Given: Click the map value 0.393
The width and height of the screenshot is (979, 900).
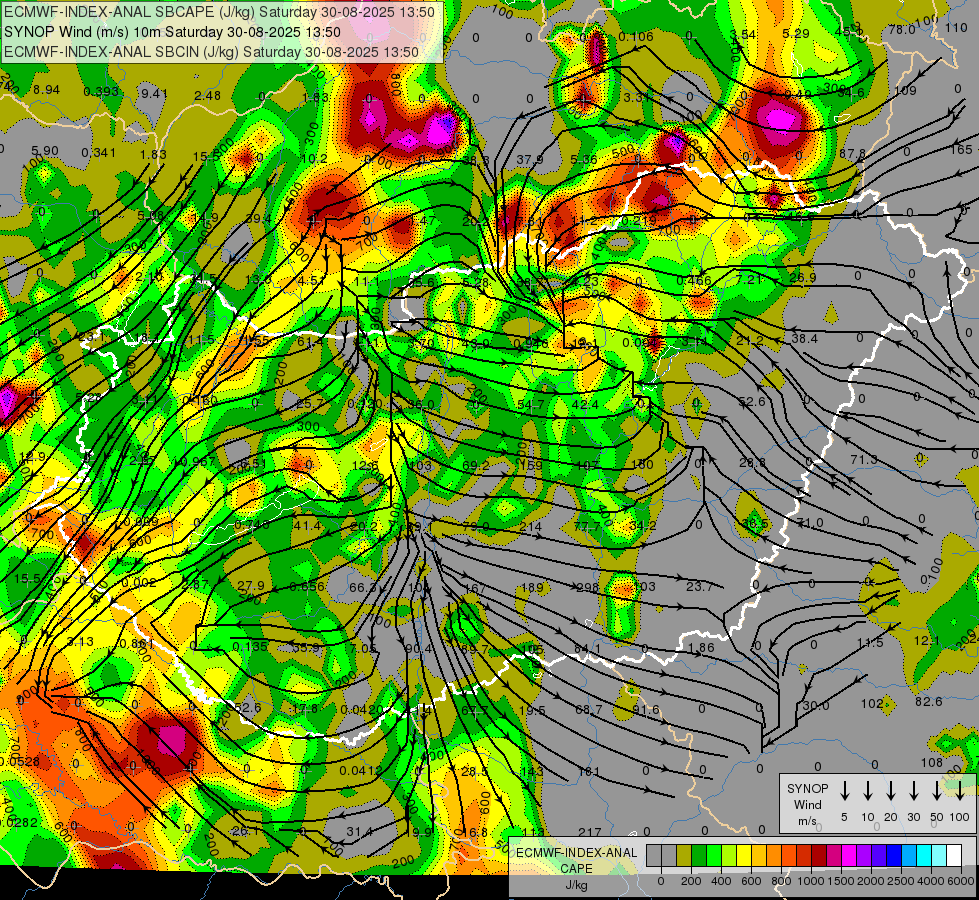Looking at the screenshot, I should click(x=101, y=92).
